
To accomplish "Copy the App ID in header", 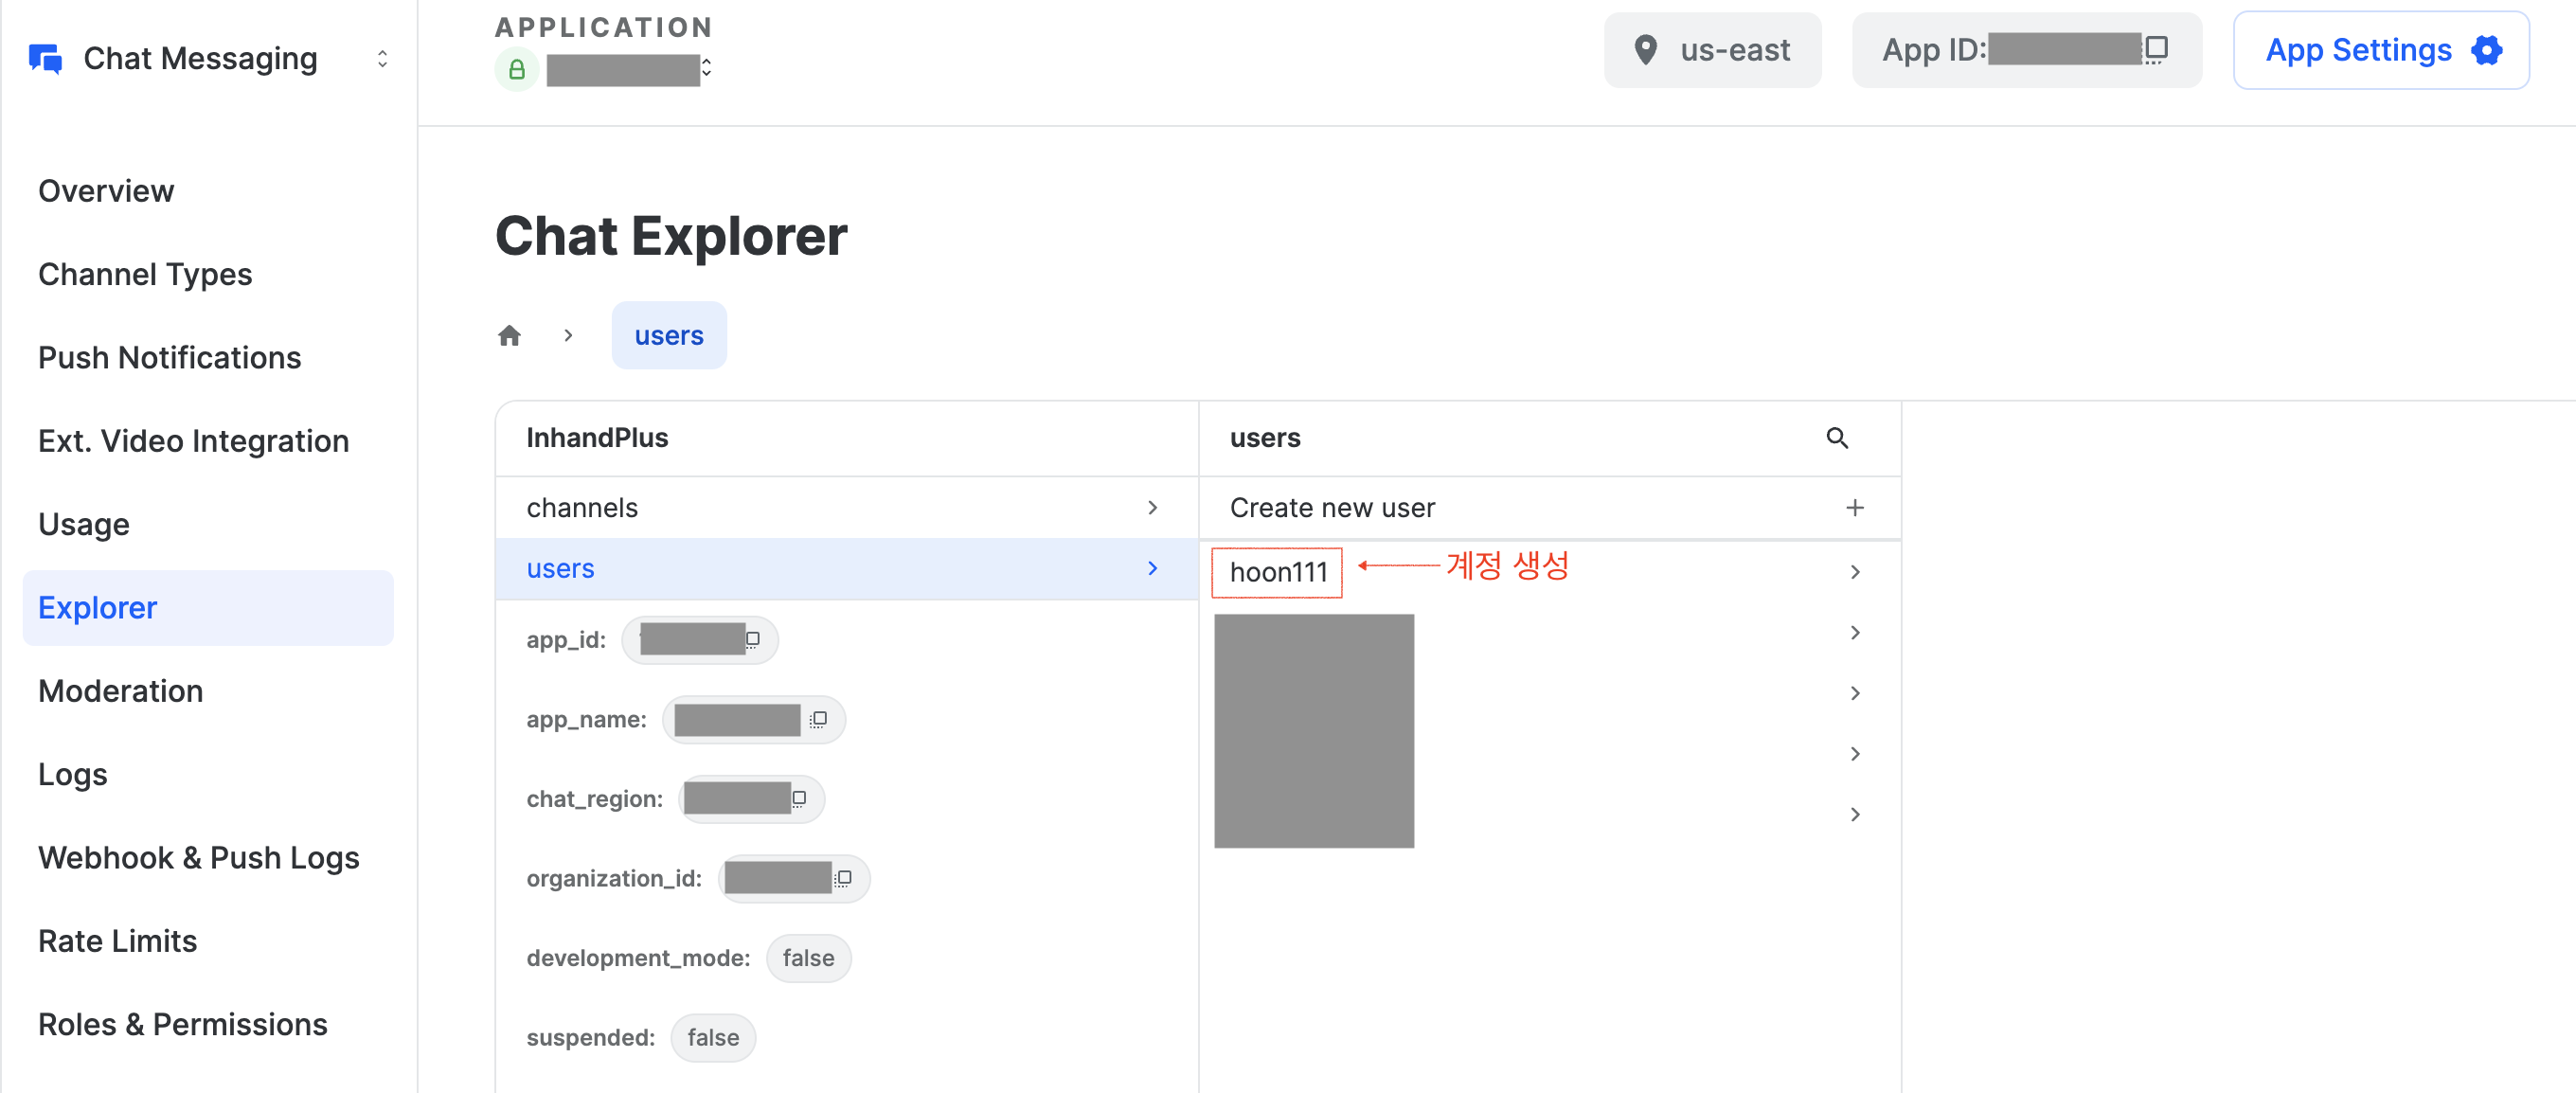I will (x=2156, y=49).
